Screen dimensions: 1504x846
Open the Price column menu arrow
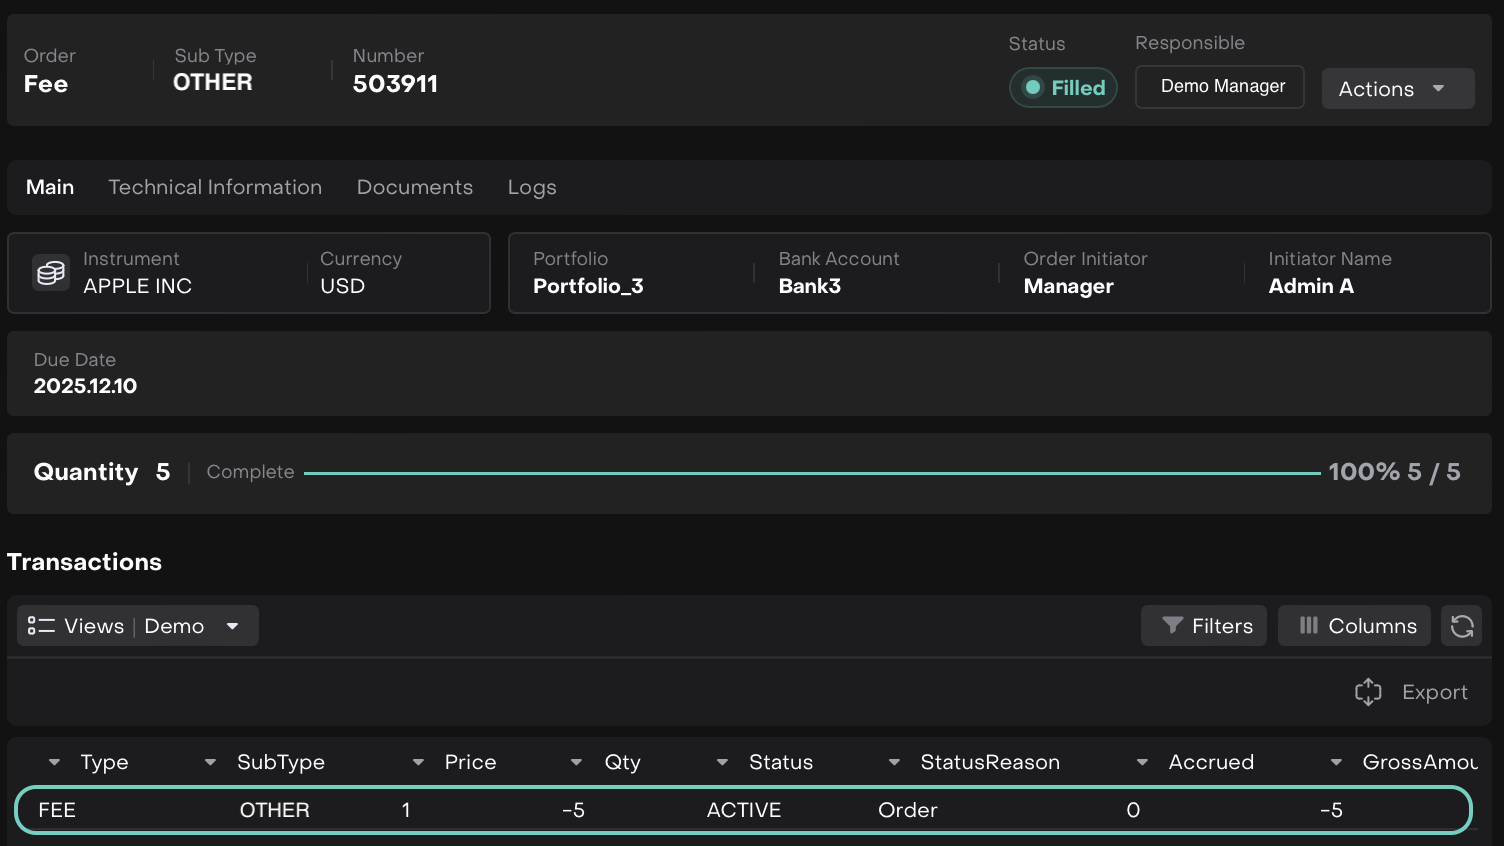(x=418, y=762)
